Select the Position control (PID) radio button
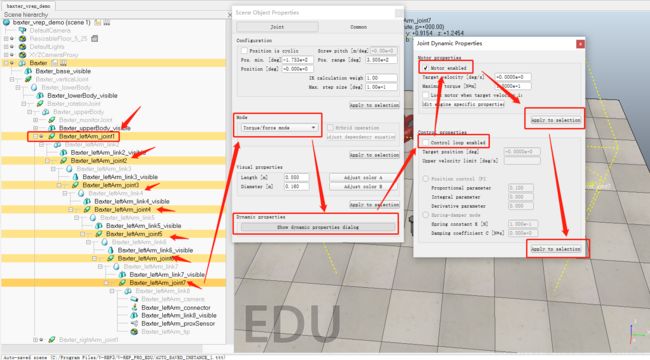Image resolution: width=650 pixels, height=360 pixels. coord(425,179)
